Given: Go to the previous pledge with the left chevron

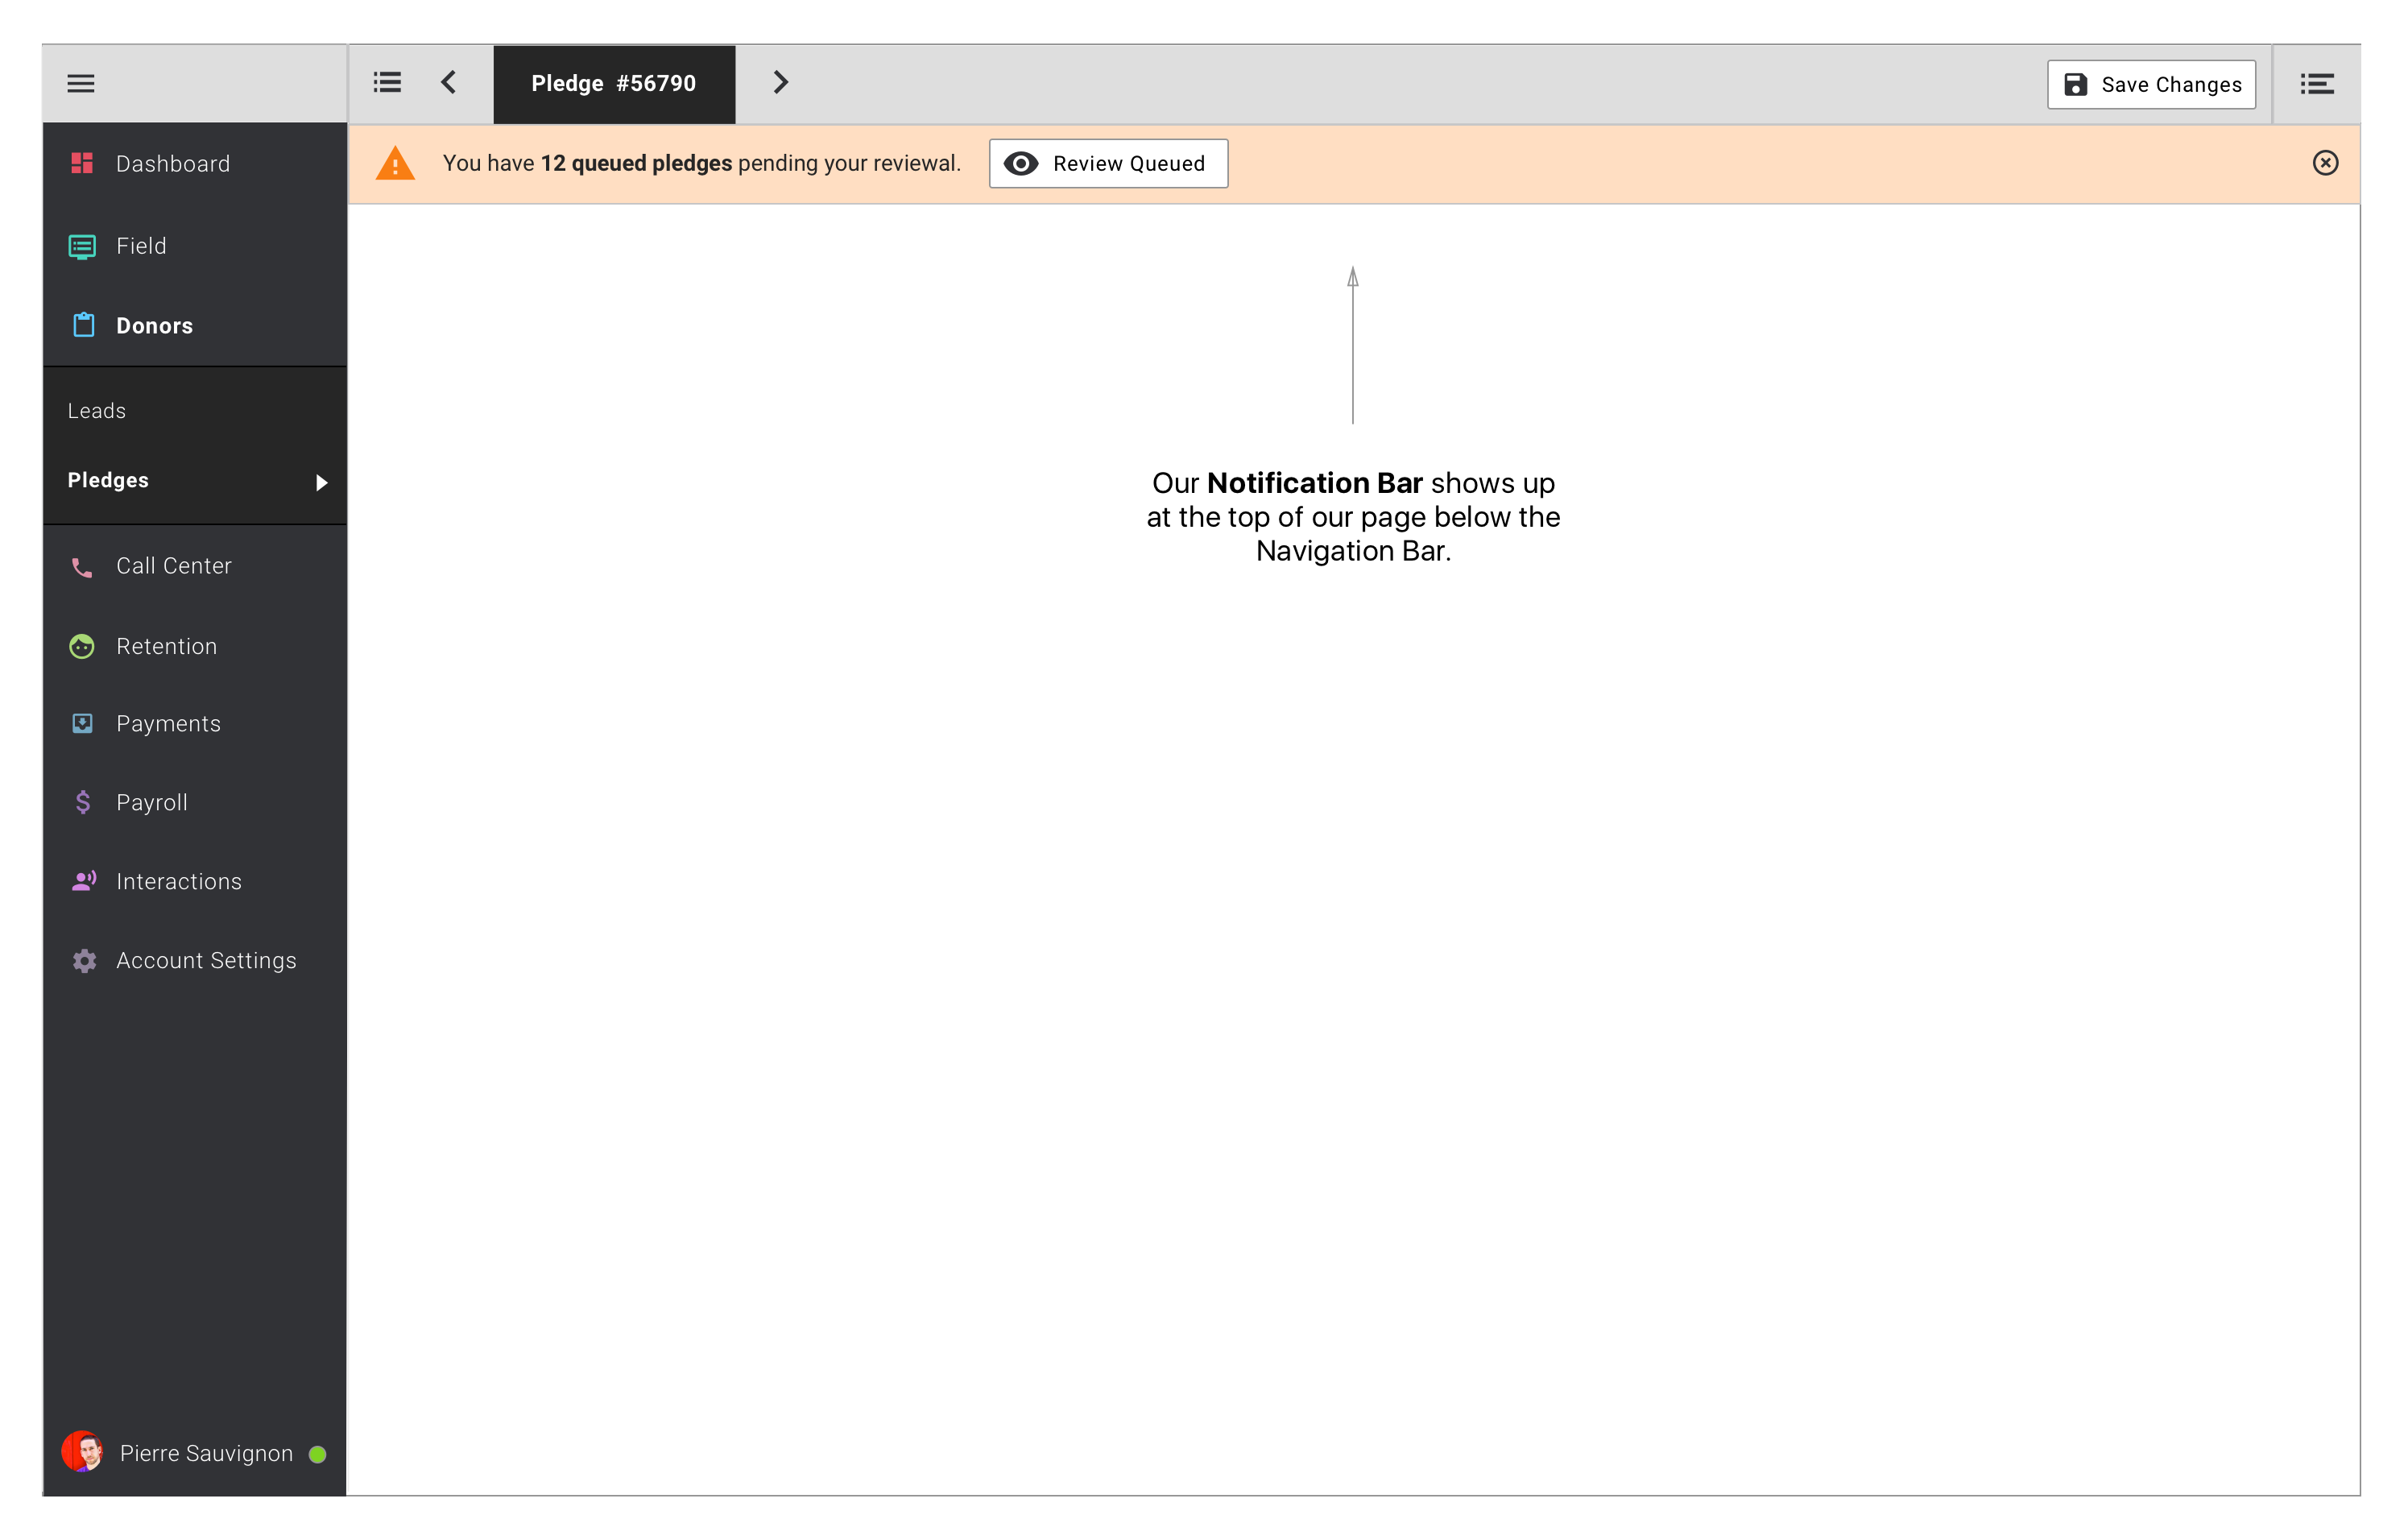Looking at the screenshot, I should 449,82.
